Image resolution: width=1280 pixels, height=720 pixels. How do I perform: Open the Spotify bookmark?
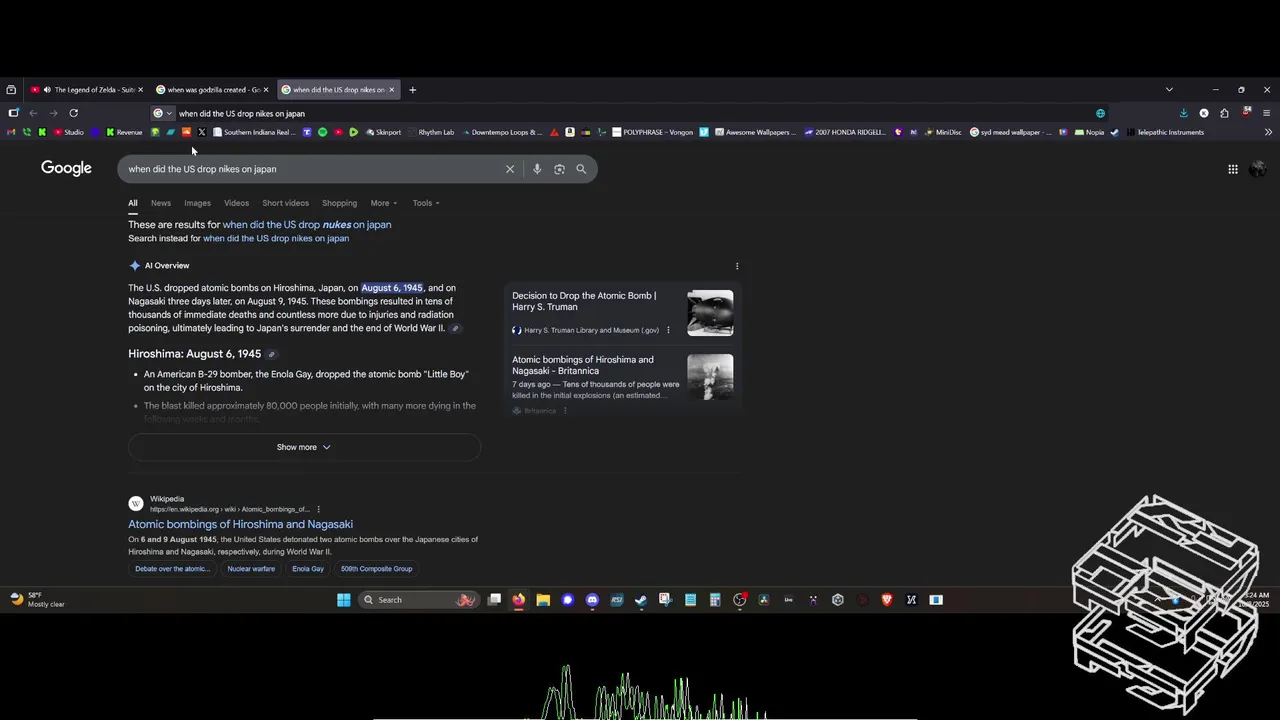[322, 132]
